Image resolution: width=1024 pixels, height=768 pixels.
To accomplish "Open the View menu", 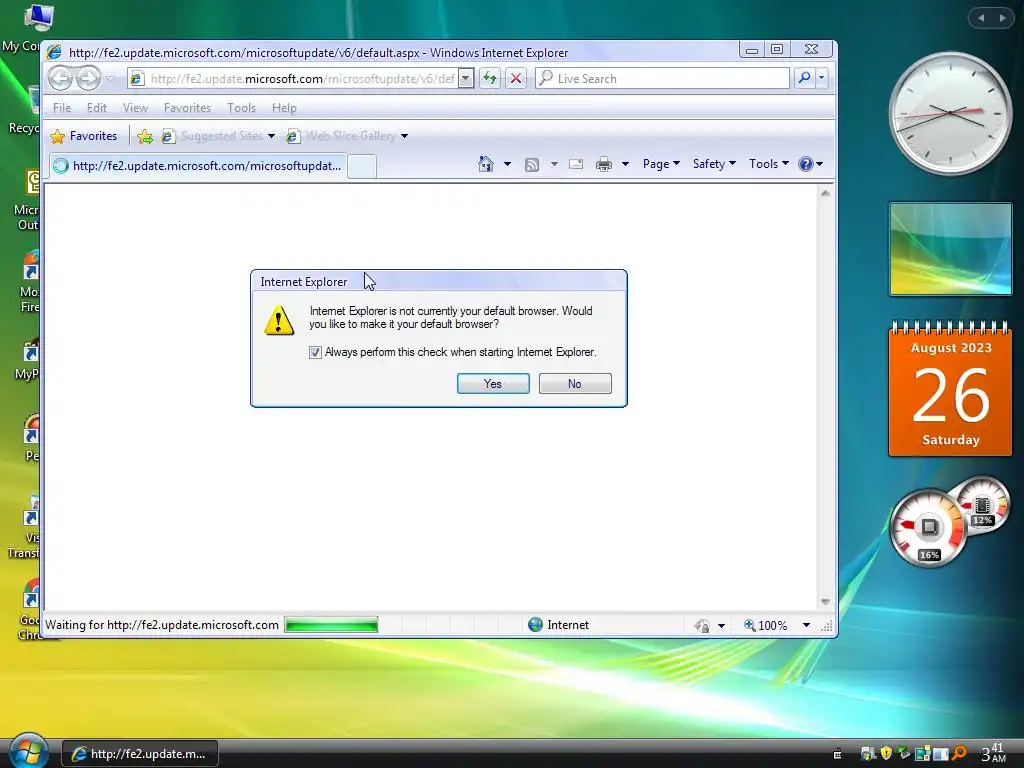I will click(x=135, y=108).
